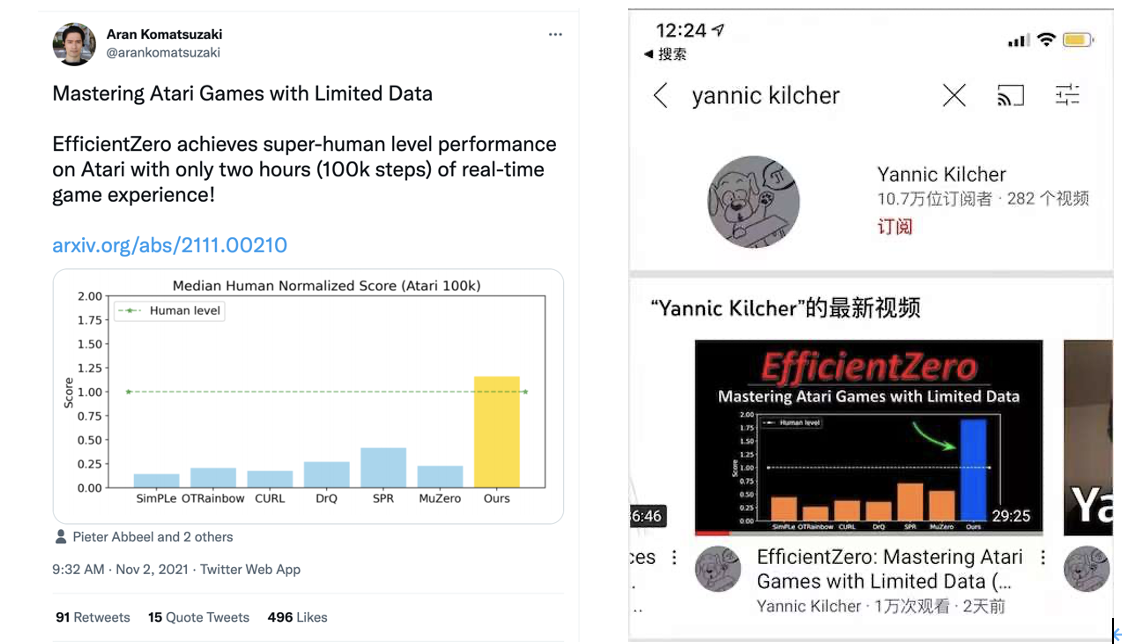This screenshot has height=644, width=1122.
Task: Click the @arankomatsuzaki handle
Action: 163,53
